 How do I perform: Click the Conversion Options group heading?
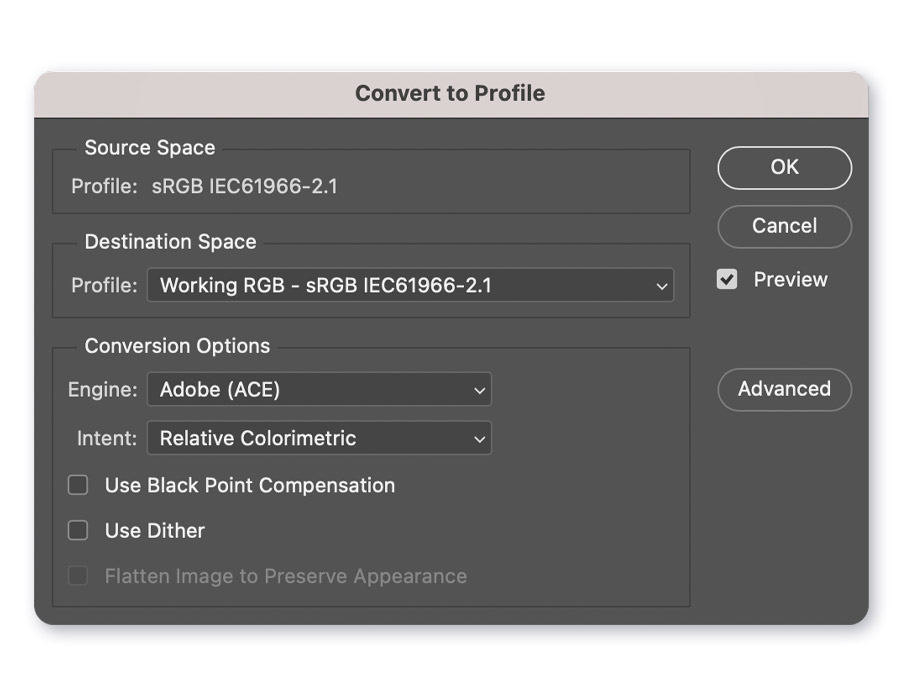tap(177, 346)
